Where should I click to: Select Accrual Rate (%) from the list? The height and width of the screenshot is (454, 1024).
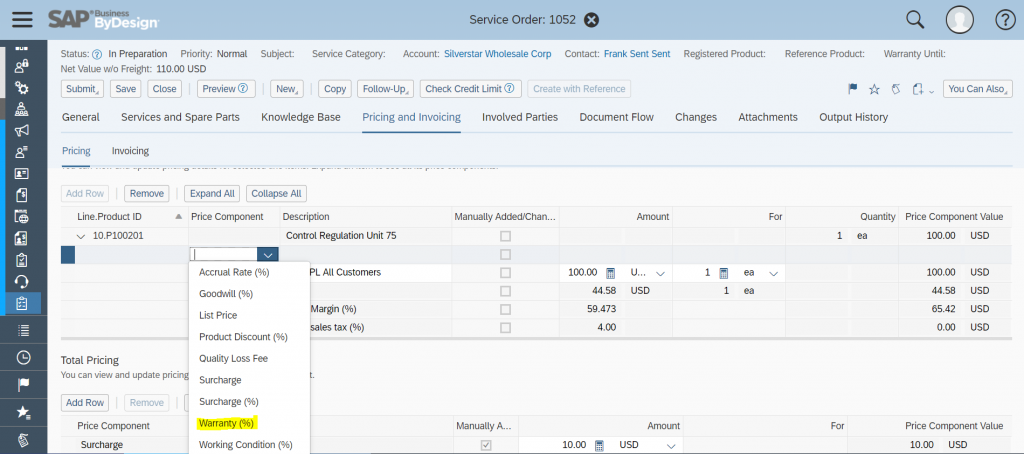pos(234,272)
